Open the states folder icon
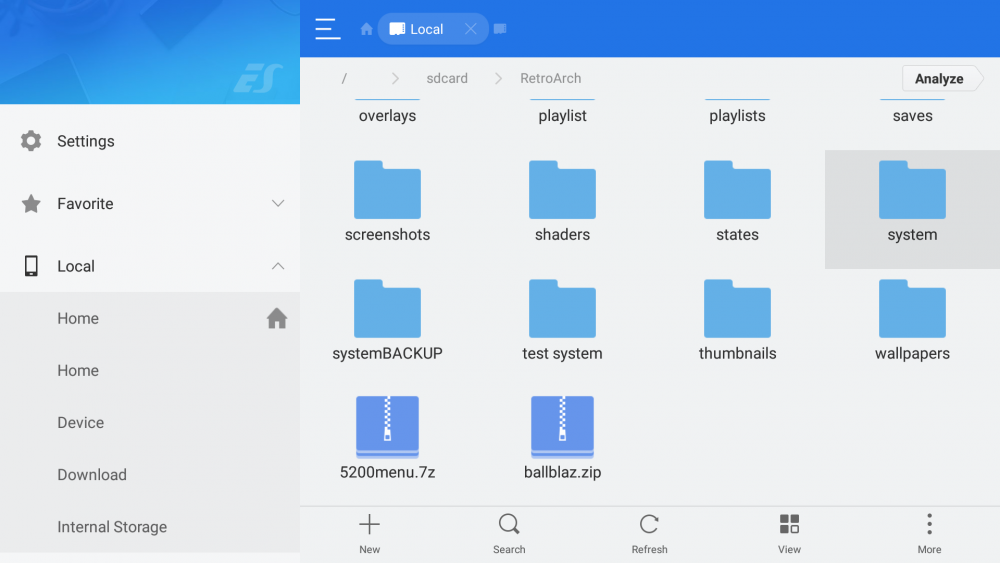Image resolution: width=1000 pixels, height=563 pixels. pyautogui.click(x=737, y=189)
